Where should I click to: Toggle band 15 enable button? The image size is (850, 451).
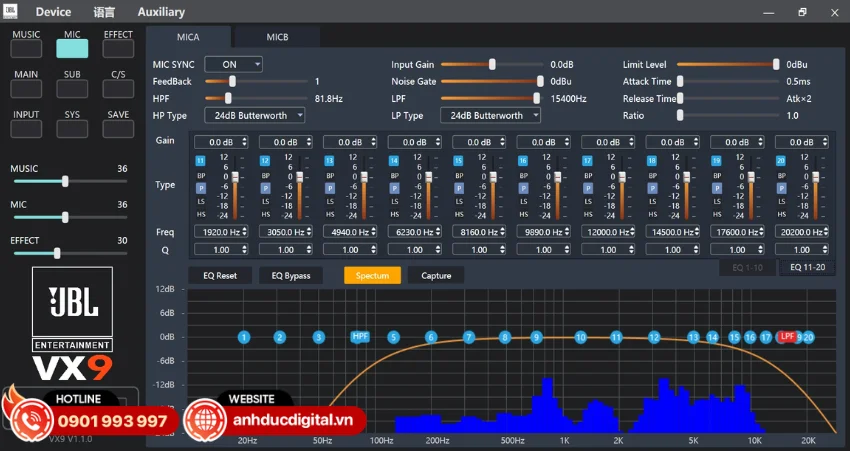459,161
